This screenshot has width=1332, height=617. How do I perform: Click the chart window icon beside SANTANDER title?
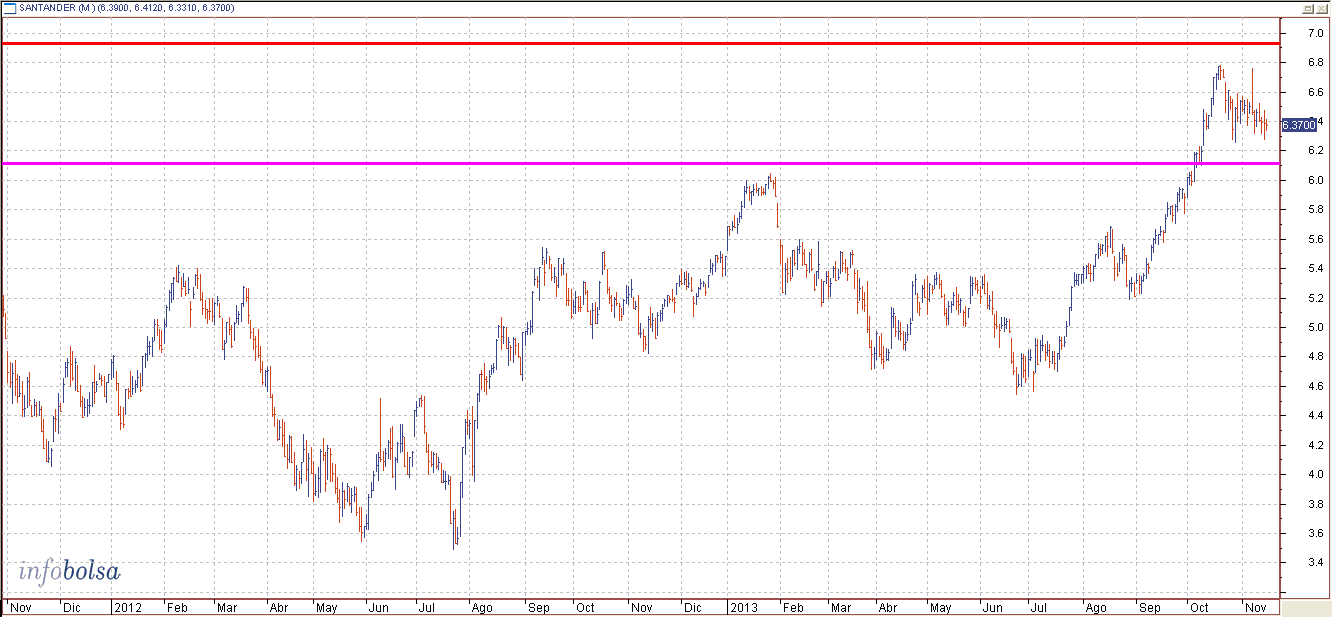[9, 8]
